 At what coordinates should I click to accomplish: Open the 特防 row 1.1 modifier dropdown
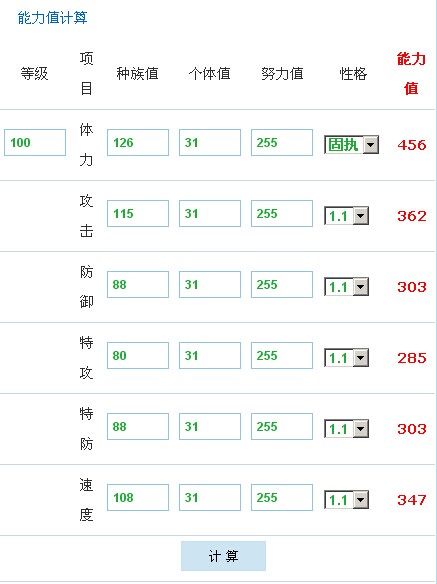(346, 429)
